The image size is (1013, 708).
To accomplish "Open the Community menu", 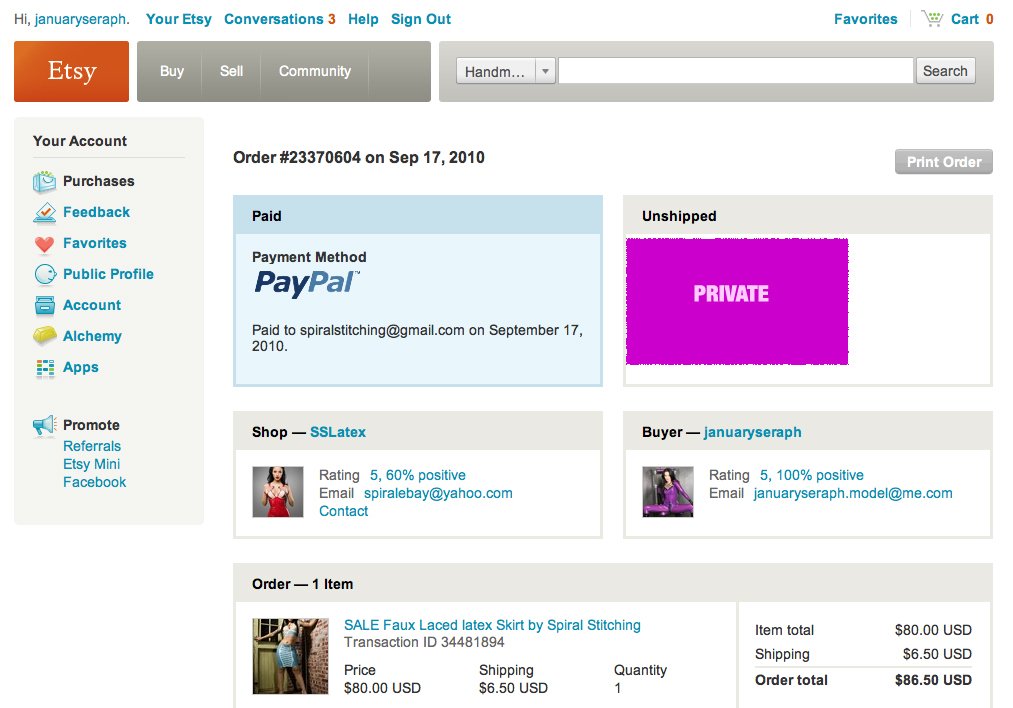I will tap(315, 71).
